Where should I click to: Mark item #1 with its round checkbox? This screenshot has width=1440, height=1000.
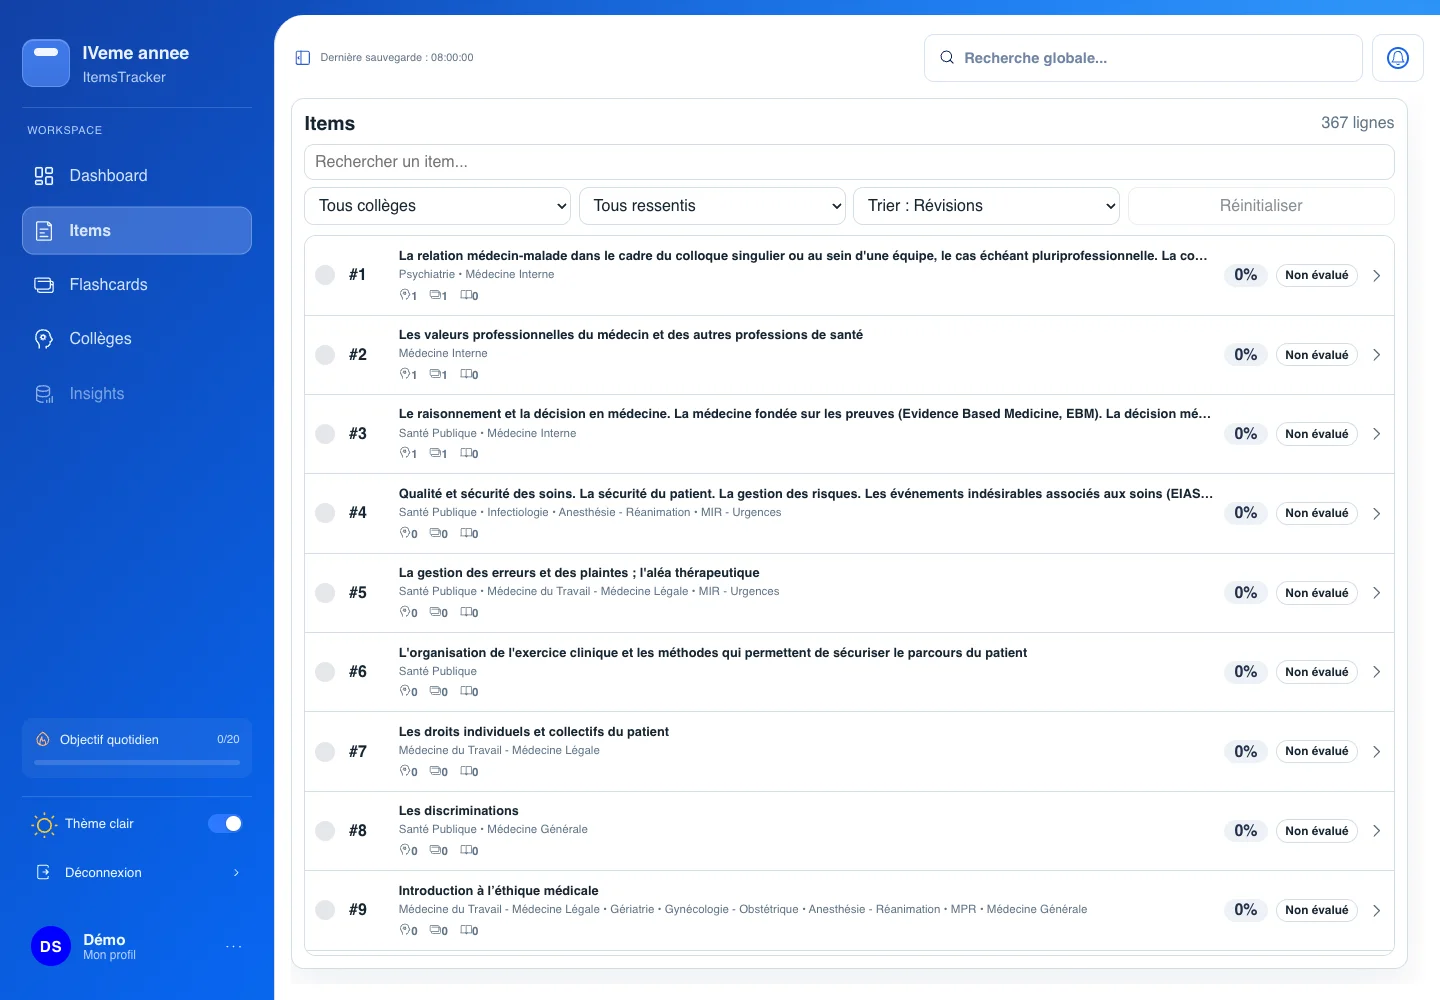pos(325,275)
